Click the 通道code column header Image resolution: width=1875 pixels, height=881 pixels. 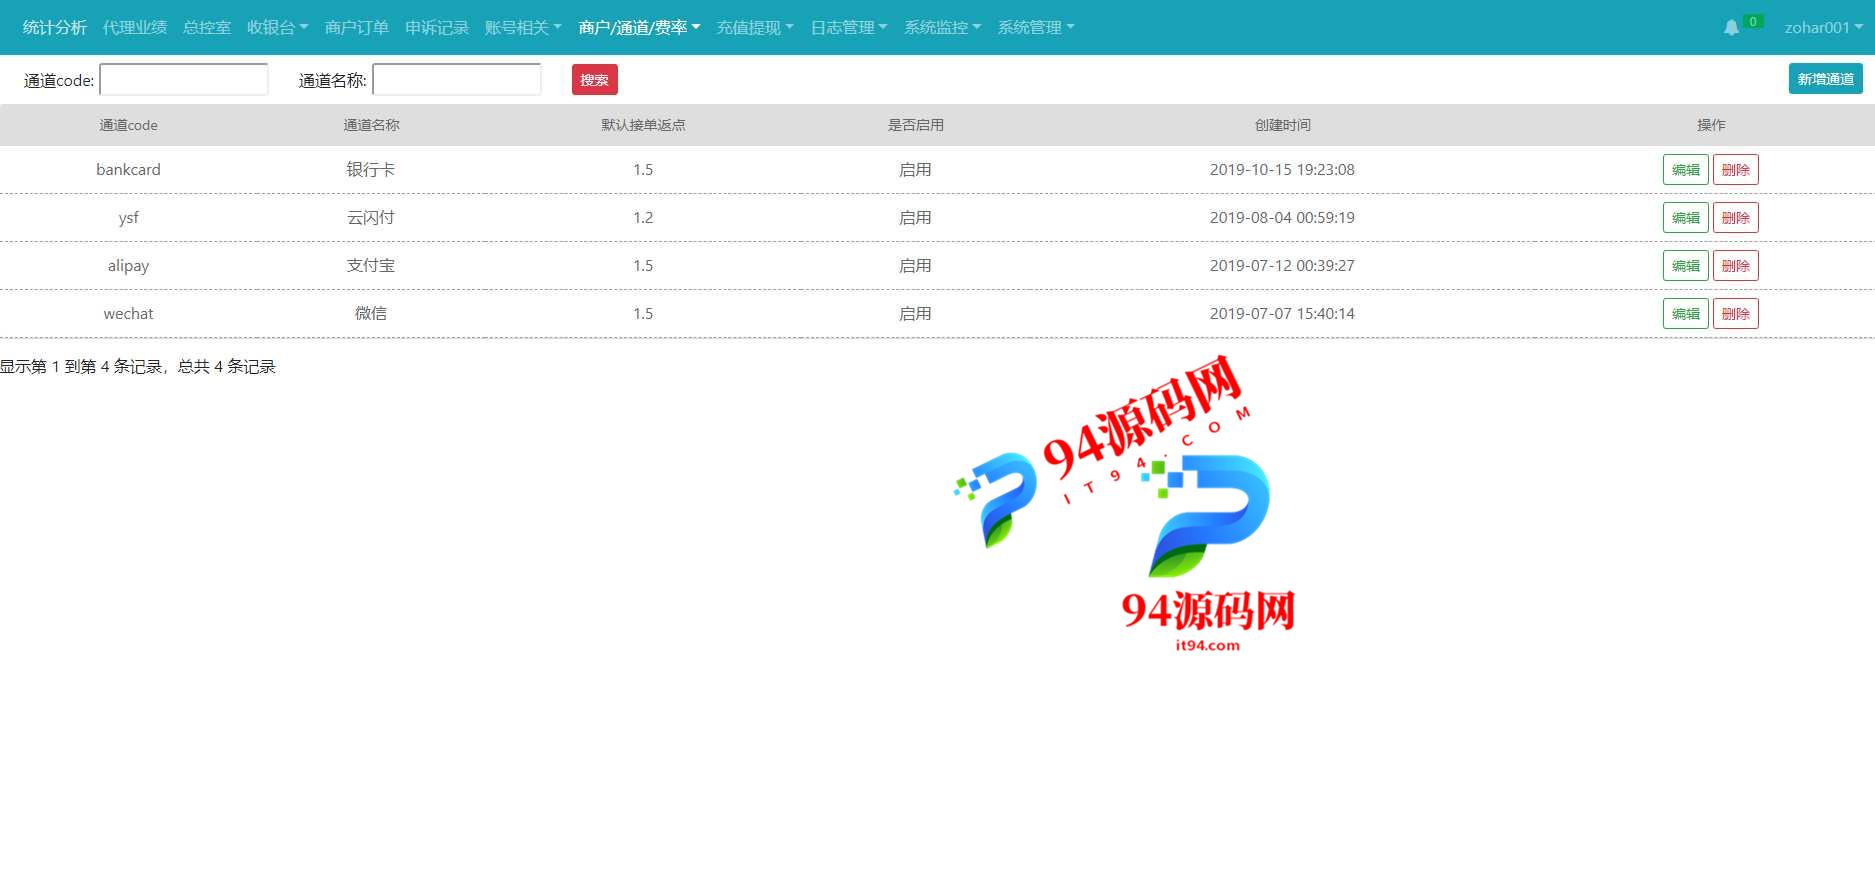(128, 125)
